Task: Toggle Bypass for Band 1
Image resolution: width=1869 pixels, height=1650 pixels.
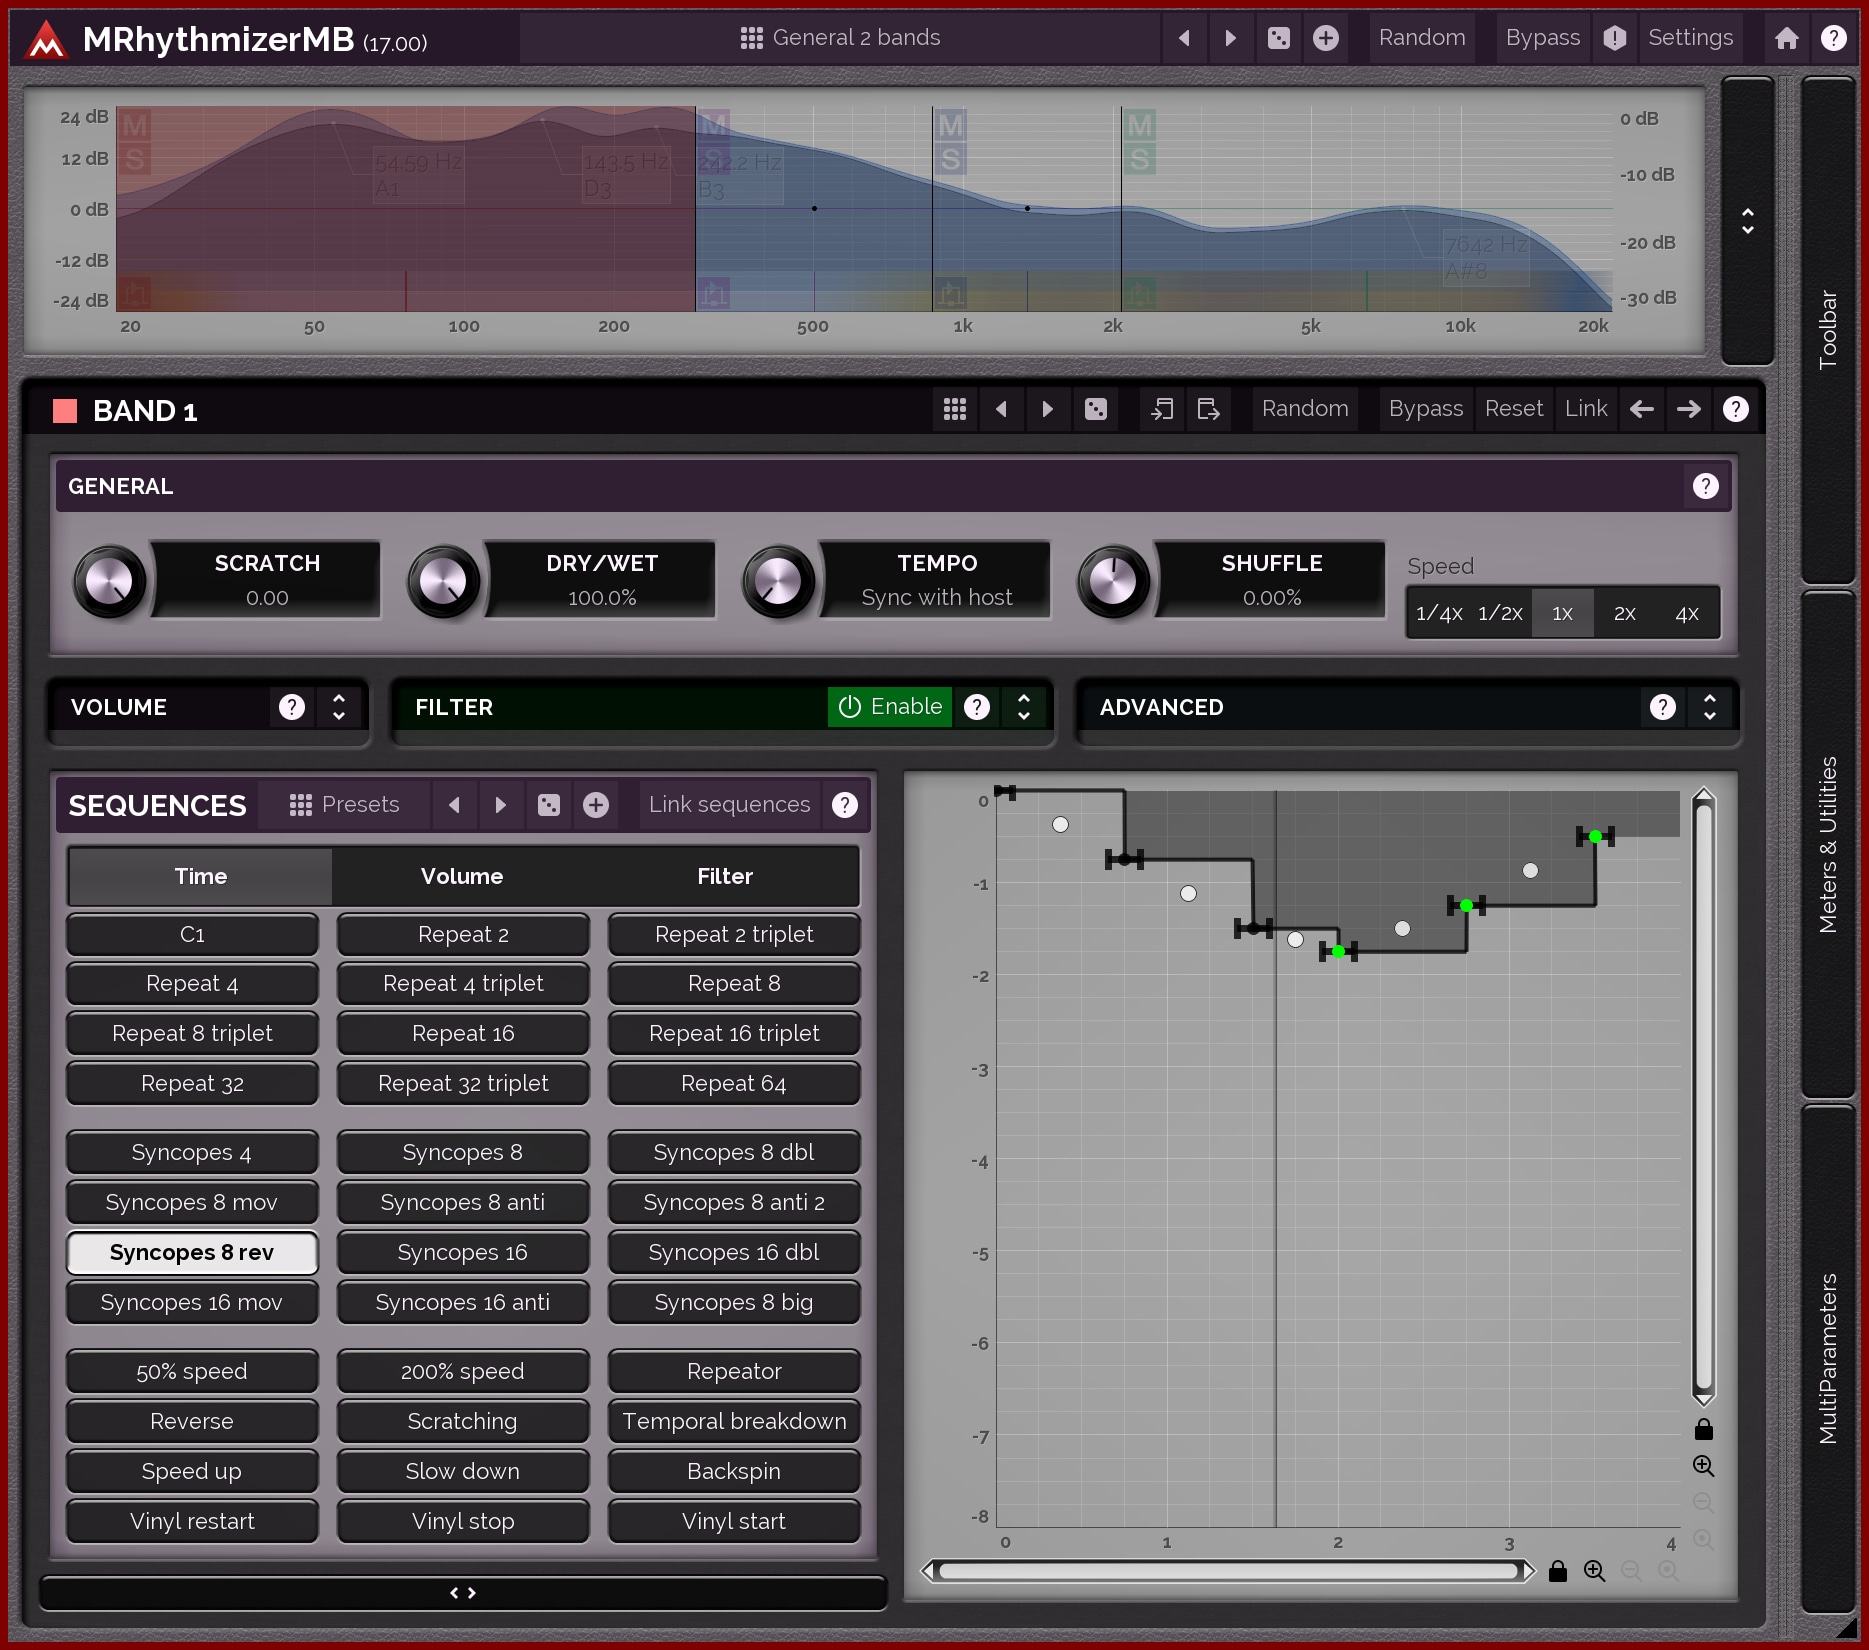Action: click(x=1425, y=409)
